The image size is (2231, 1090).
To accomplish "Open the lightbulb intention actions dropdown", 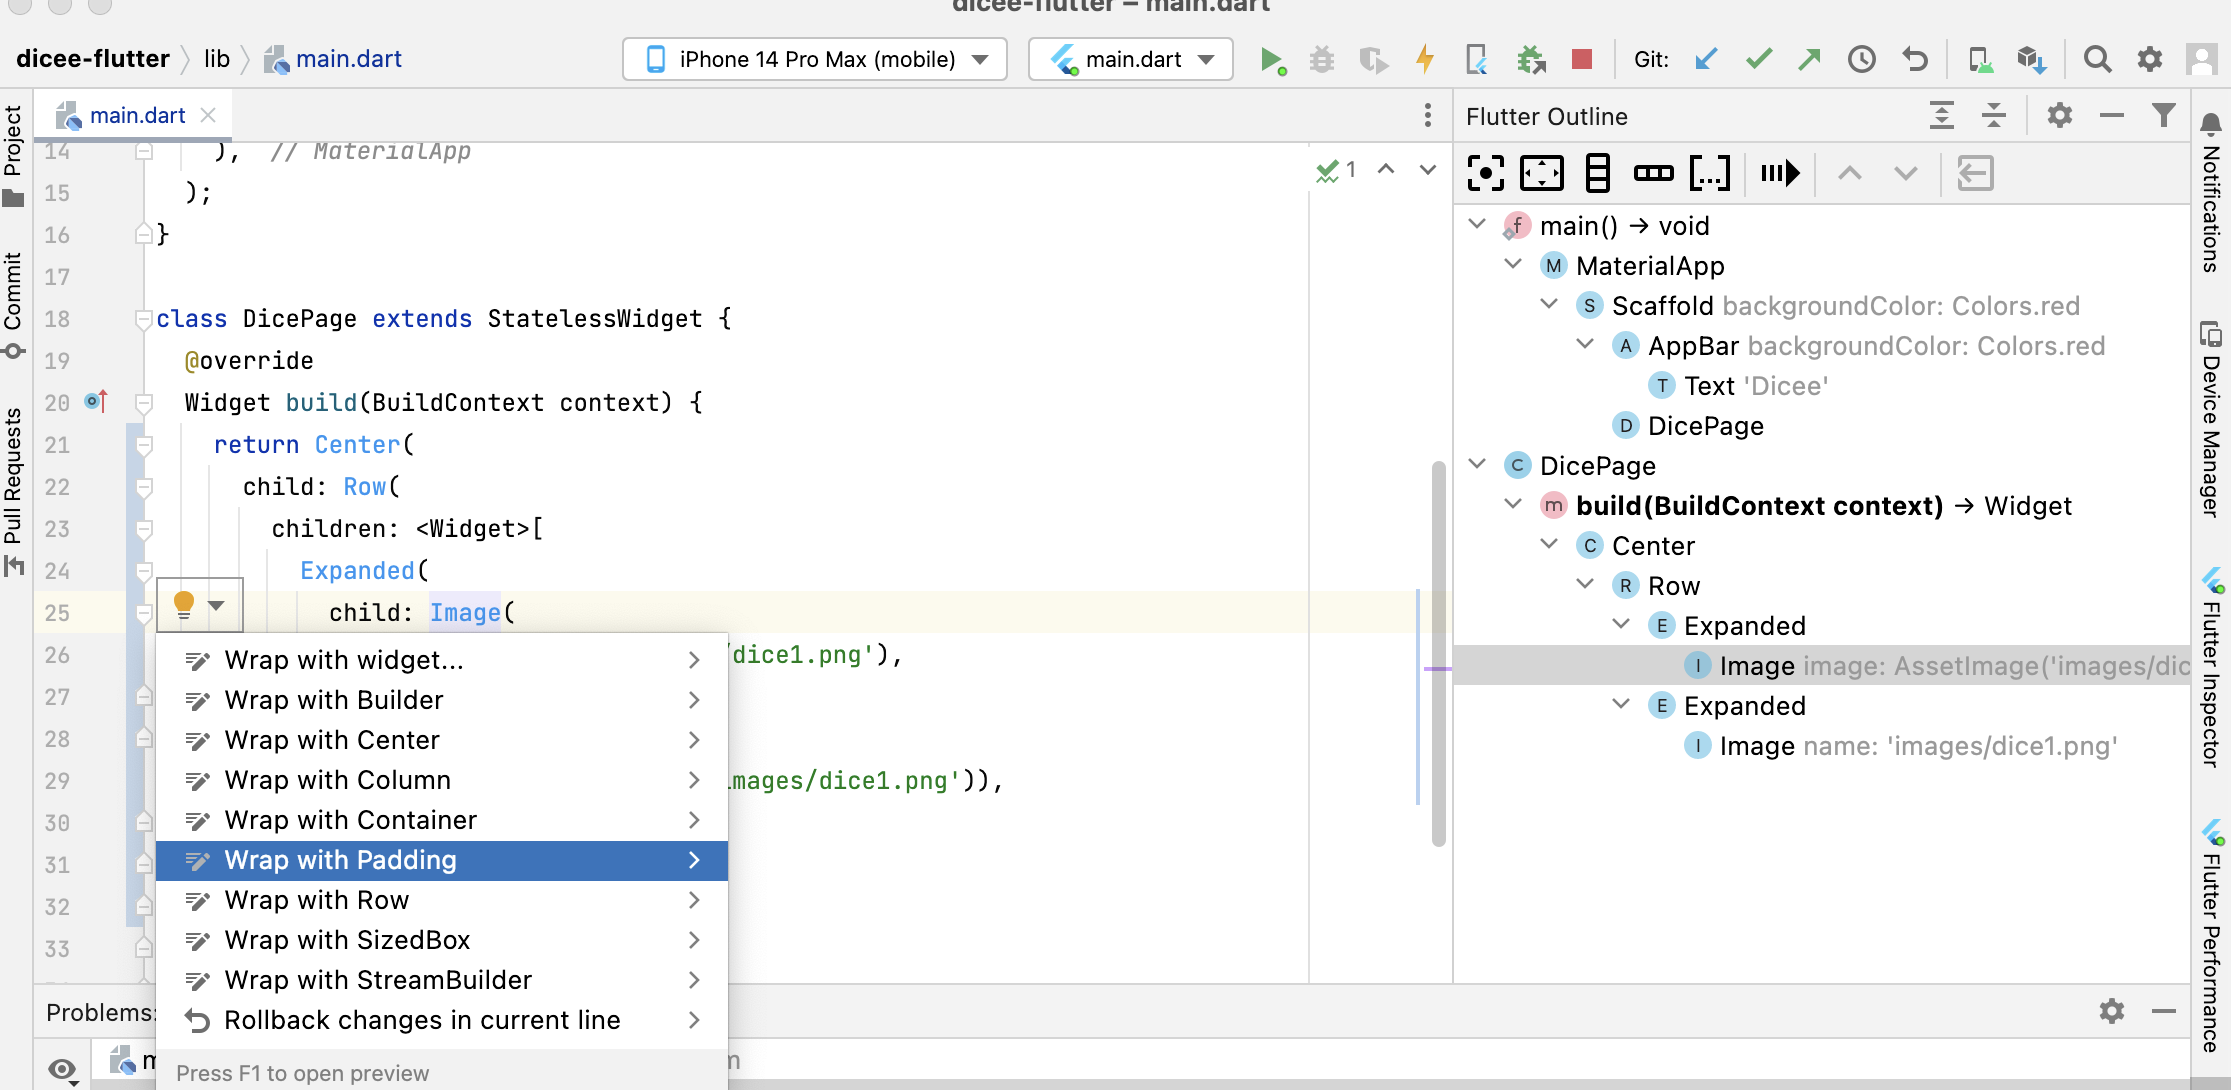I will click(x=216, y=606).
